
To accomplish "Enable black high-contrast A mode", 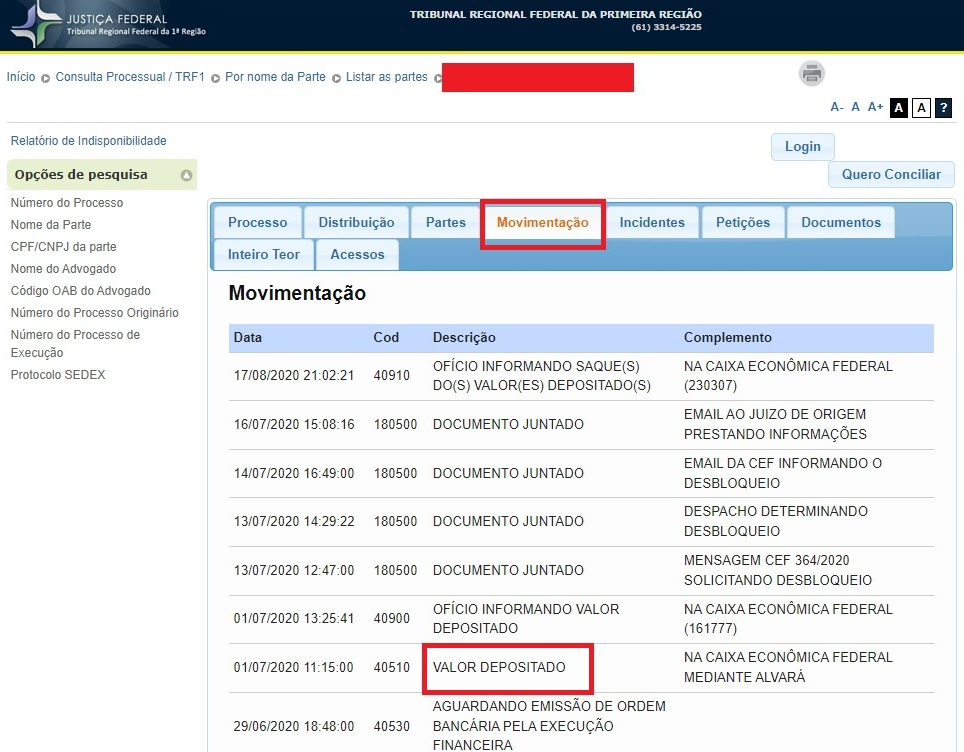I will coord(899,108).
